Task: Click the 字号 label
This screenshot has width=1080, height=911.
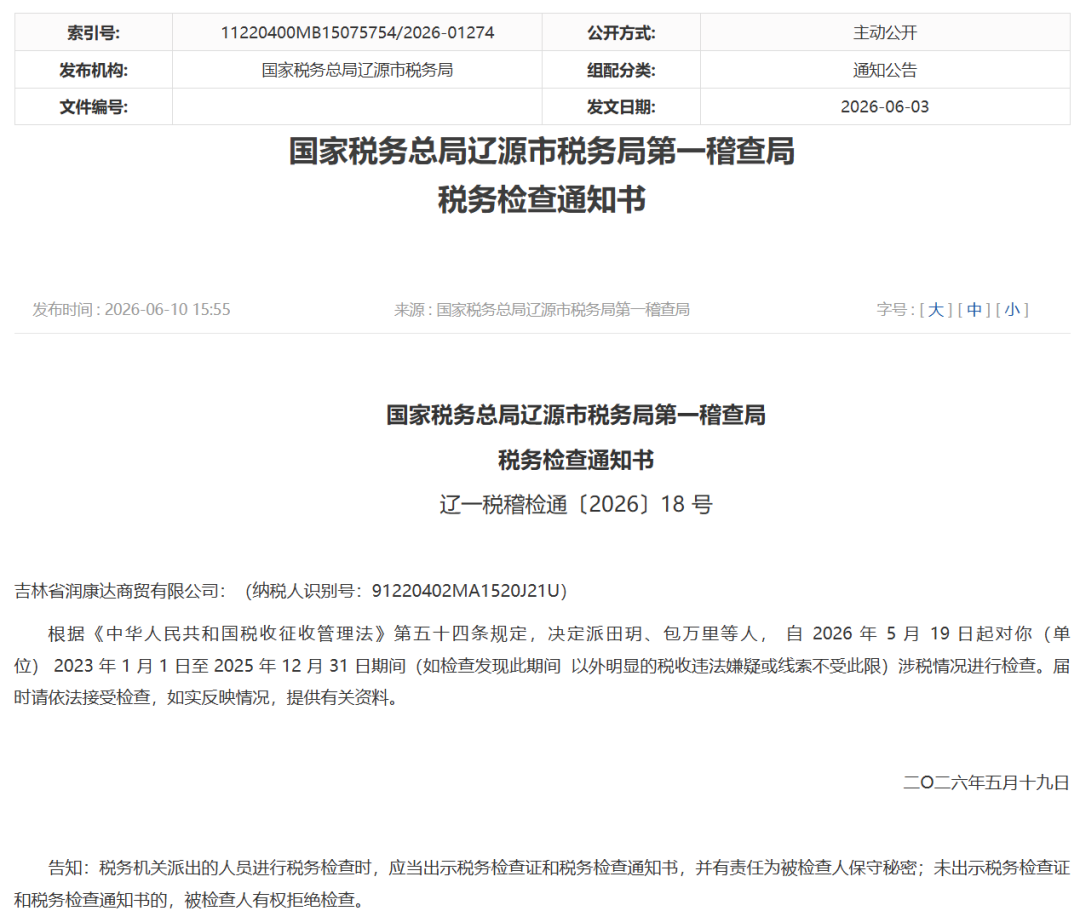Action: (895, 310)
